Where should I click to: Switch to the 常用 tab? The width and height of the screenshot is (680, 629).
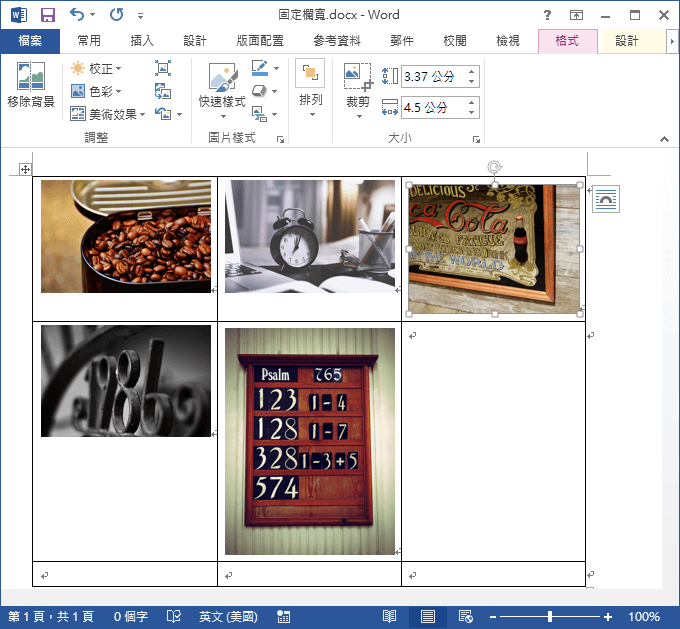89,41
